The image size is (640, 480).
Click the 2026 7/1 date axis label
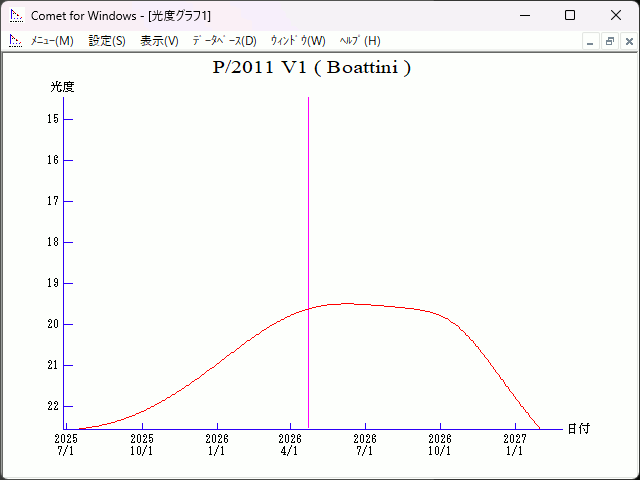[365, 445]
